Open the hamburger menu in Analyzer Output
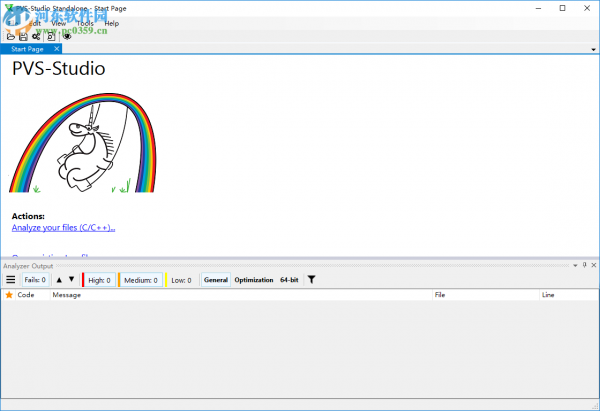This screenshot has width=600, height=411. coord(11,280)
